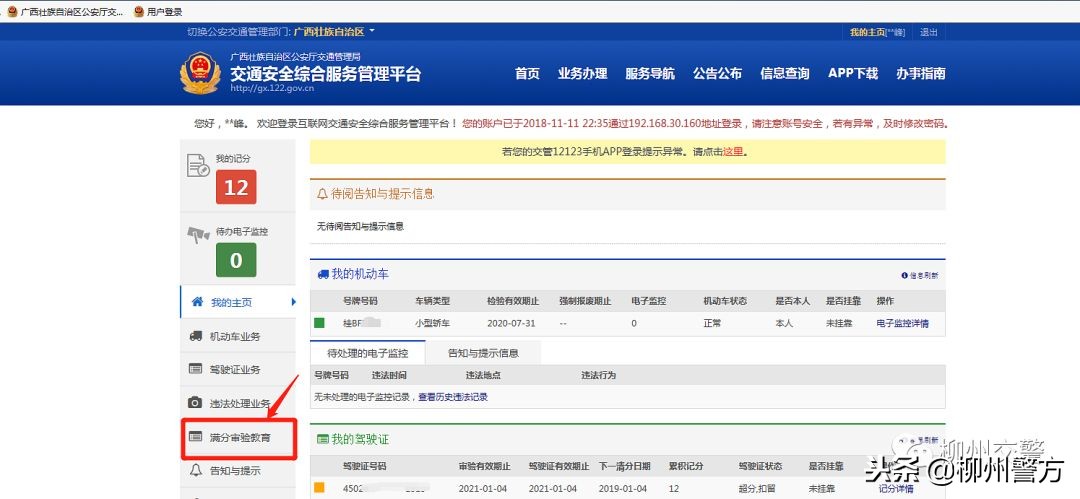Open 信息查询 in top navigation
Viewport: 1080px width, 499px height.
pos(785,74)
